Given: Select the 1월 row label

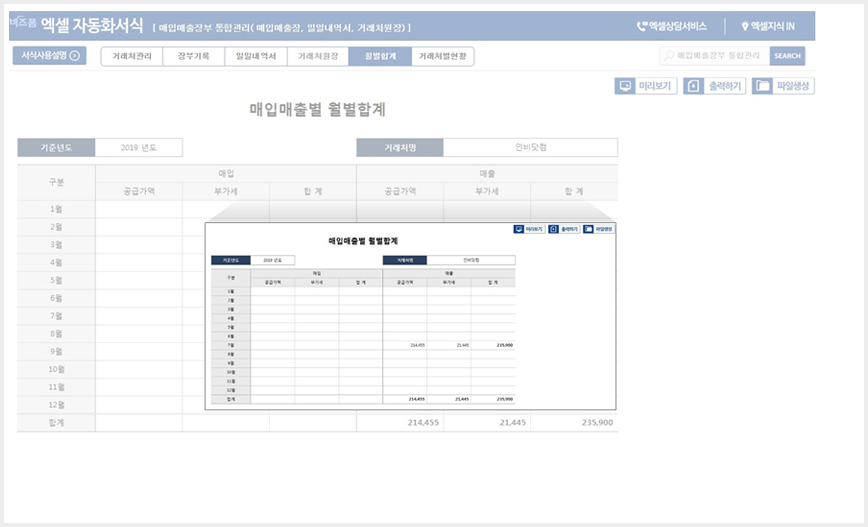Looking at the screenshot, I should click(56, 209).
